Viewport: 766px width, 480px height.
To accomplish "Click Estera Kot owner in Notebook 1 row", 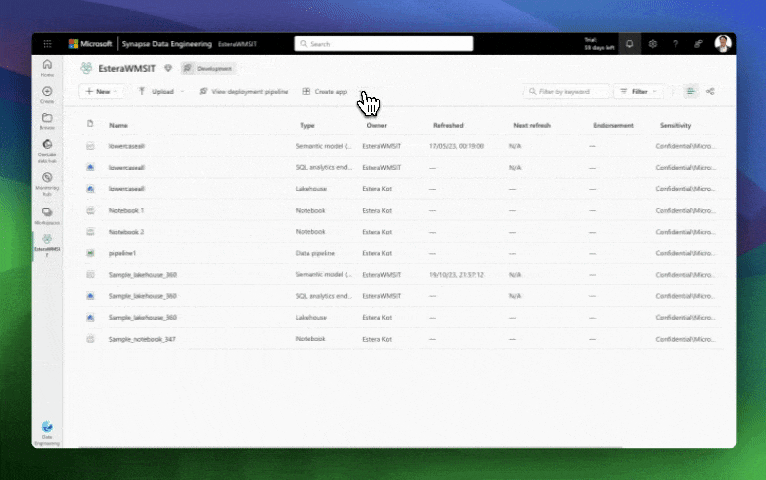I will pos(377,210).
